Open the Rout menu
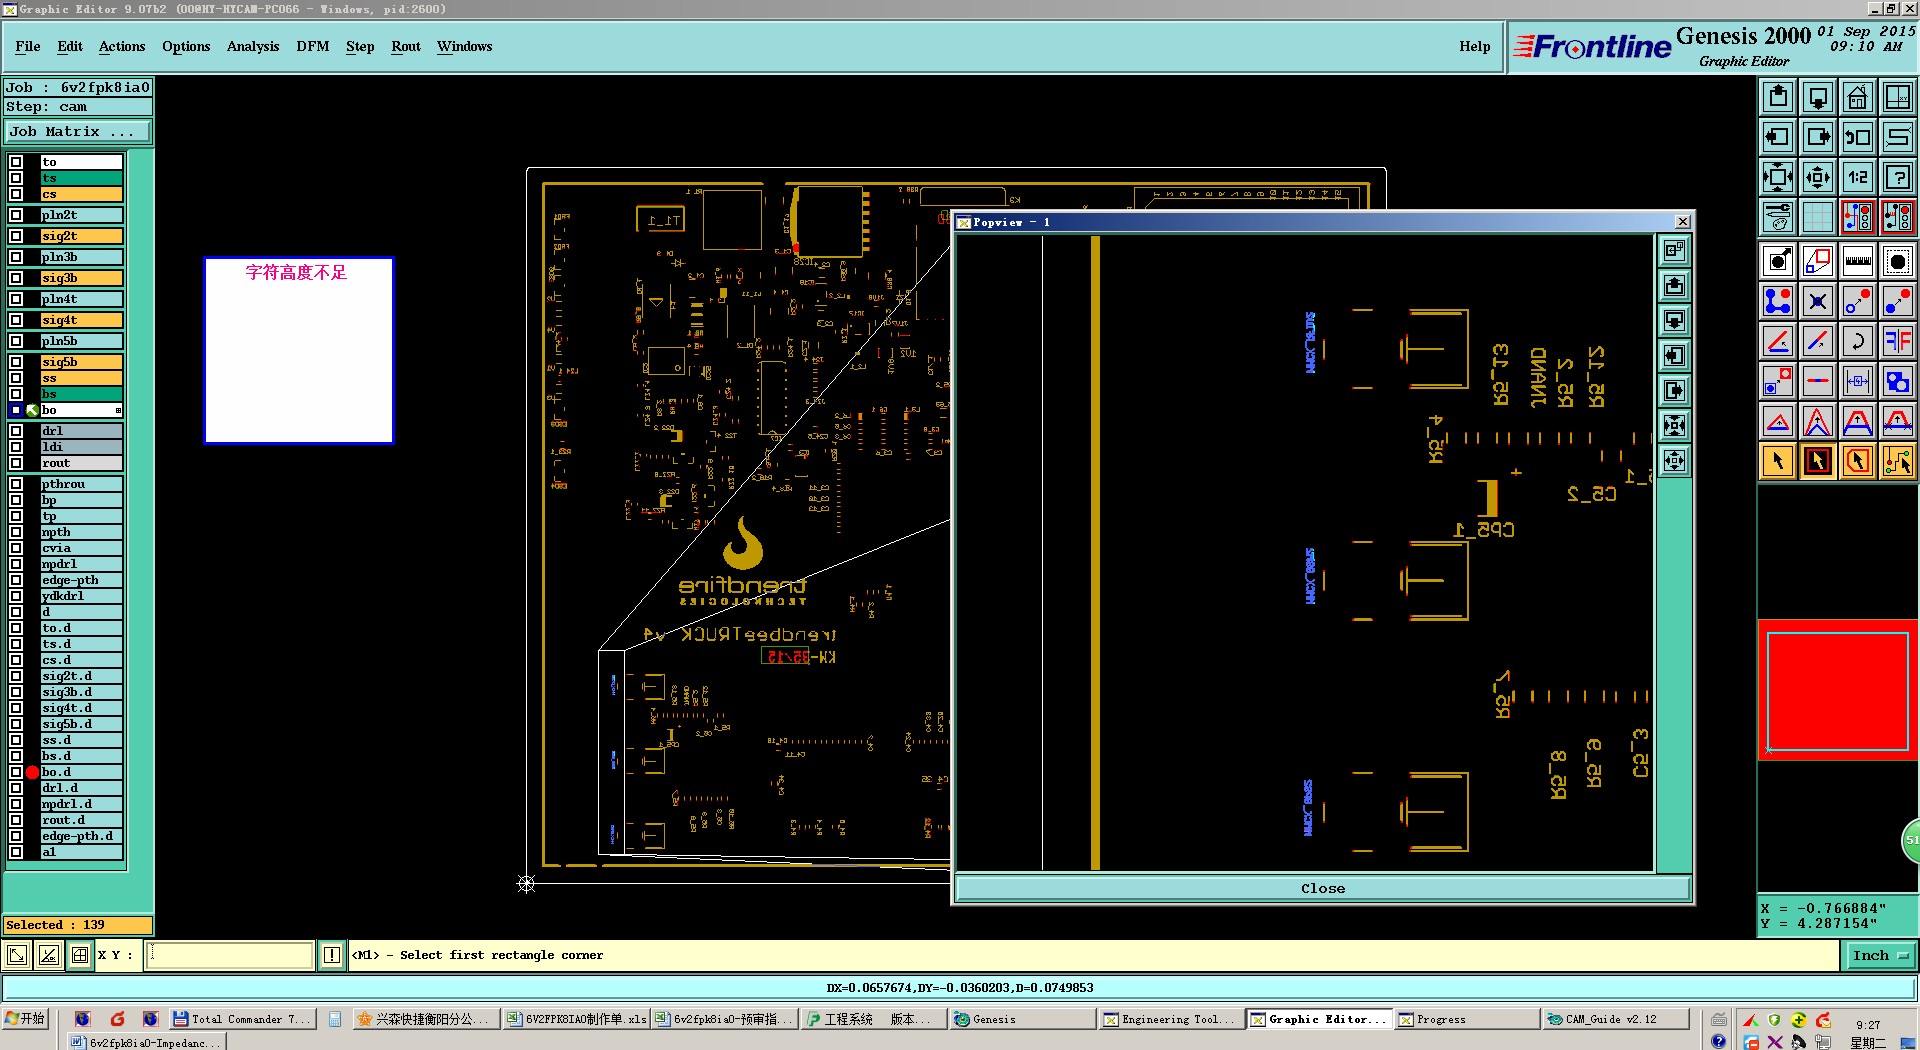The image size is (1920, 1050). 406,46
